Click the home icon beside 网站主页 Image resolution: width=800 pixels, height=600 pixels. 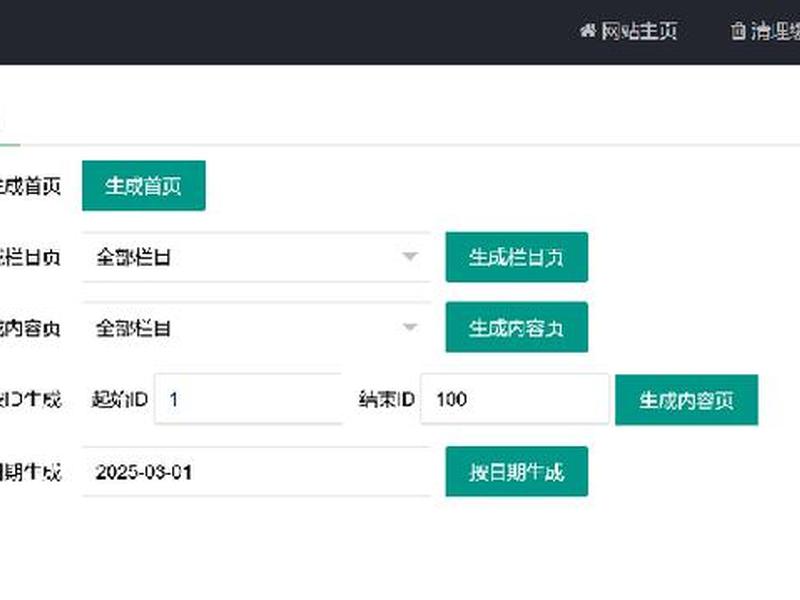tap(587, 31)
